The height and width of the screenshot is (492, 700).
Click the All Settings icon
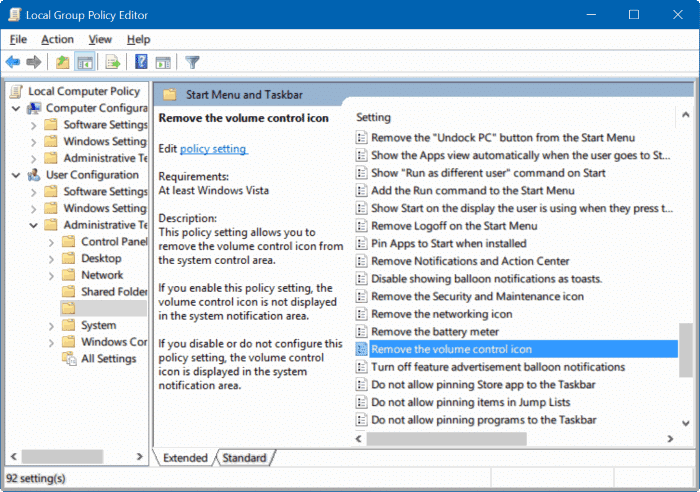(x=69, y=359)
